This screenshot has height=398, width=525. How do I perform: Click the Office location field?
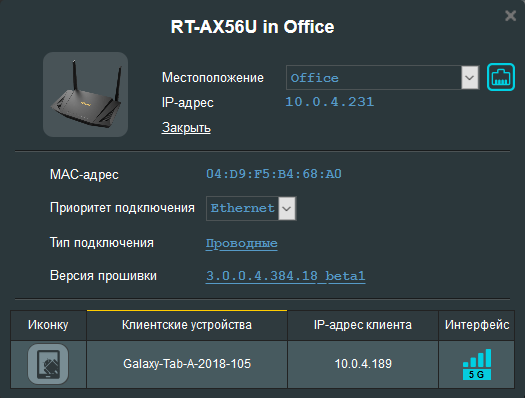pos(374,78)
